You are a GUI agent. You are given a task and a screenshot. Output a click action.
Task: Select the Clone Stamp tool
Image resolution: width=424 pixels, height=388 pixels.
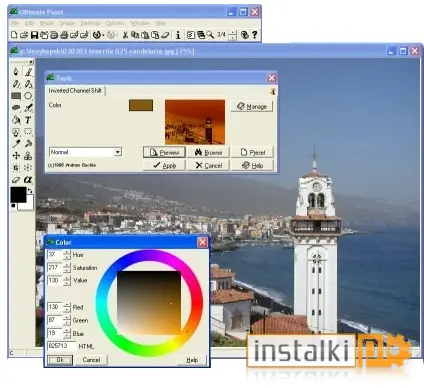click(28, 156)
